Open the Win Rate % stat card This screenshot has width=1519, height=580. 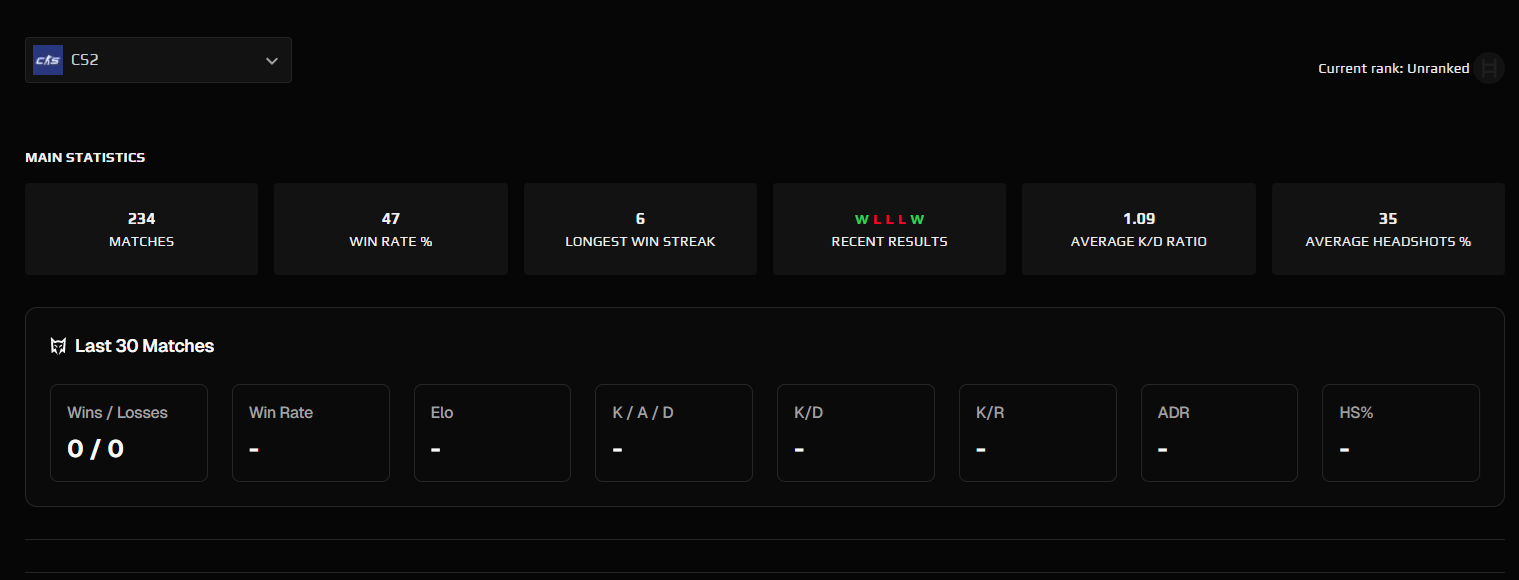(x=390, y=228)
